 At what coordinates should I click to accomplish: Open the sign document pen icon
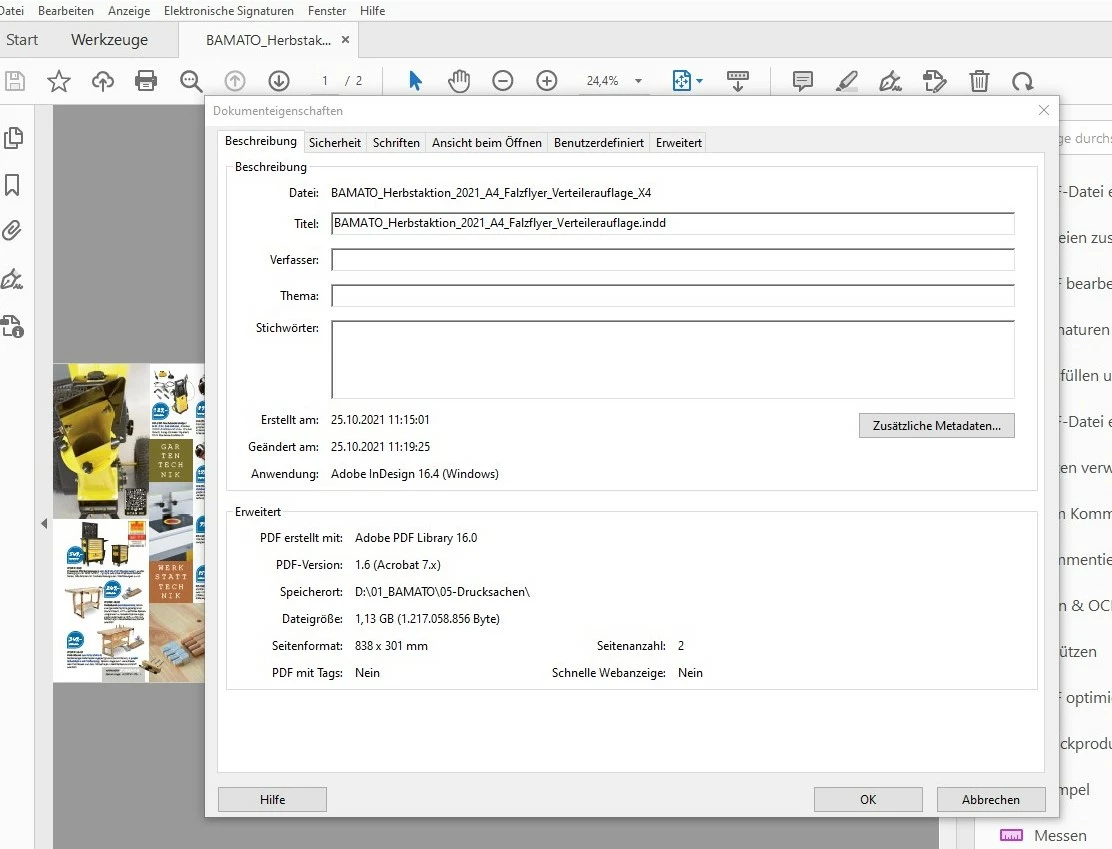[x=891, y=81]
